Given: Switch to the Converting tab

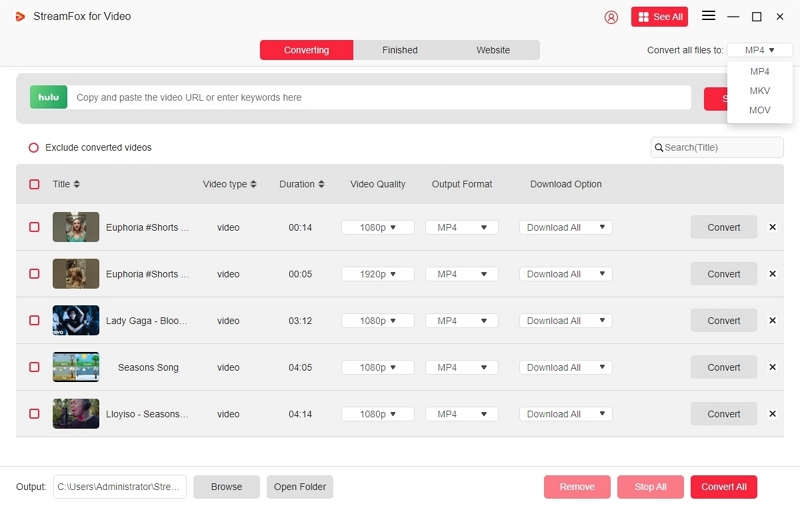Looking at the screenshot, I should 306,50.
